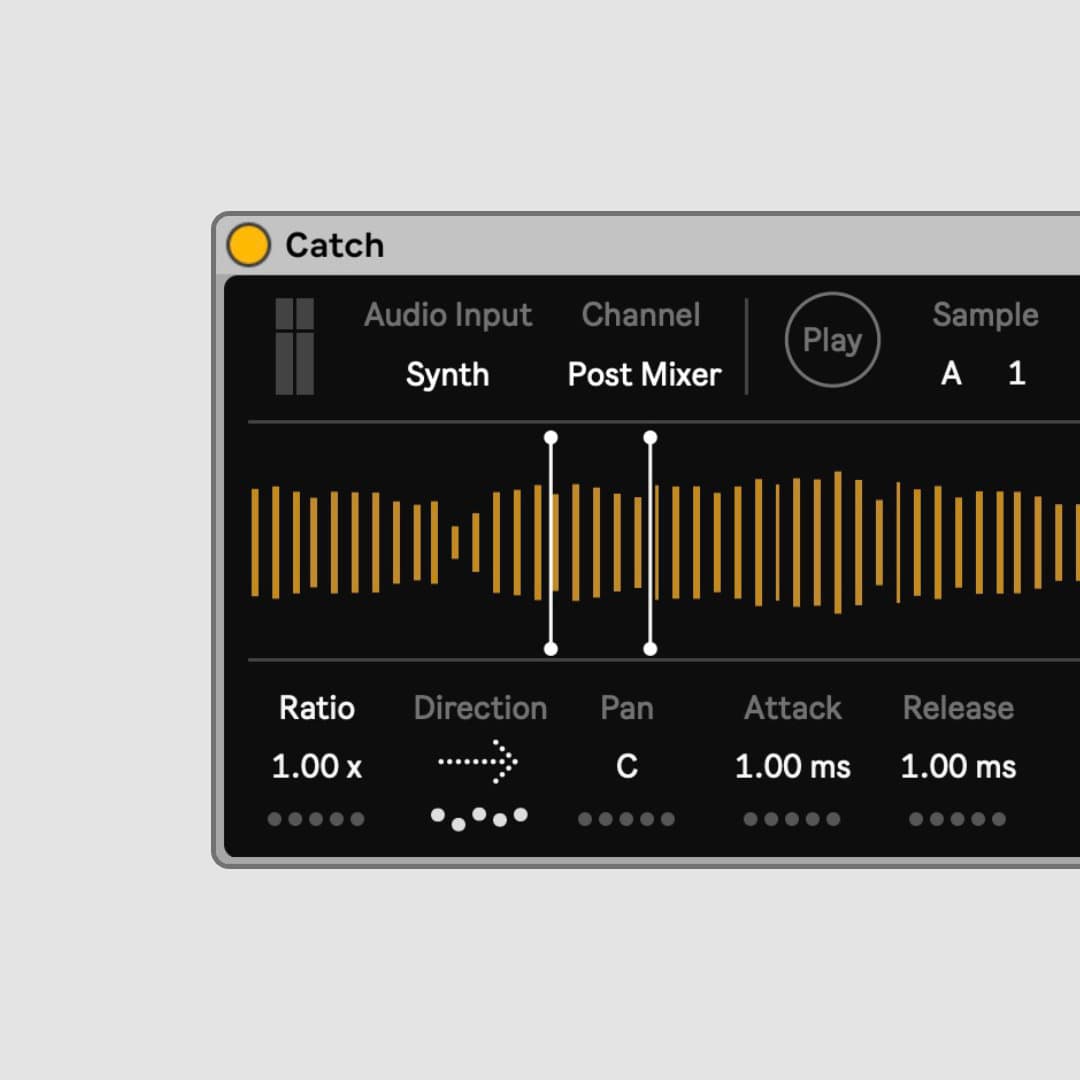Click the Ratio value showing 1.00 x
Screen dimensions: 1080x1080
tap(316, 766)
